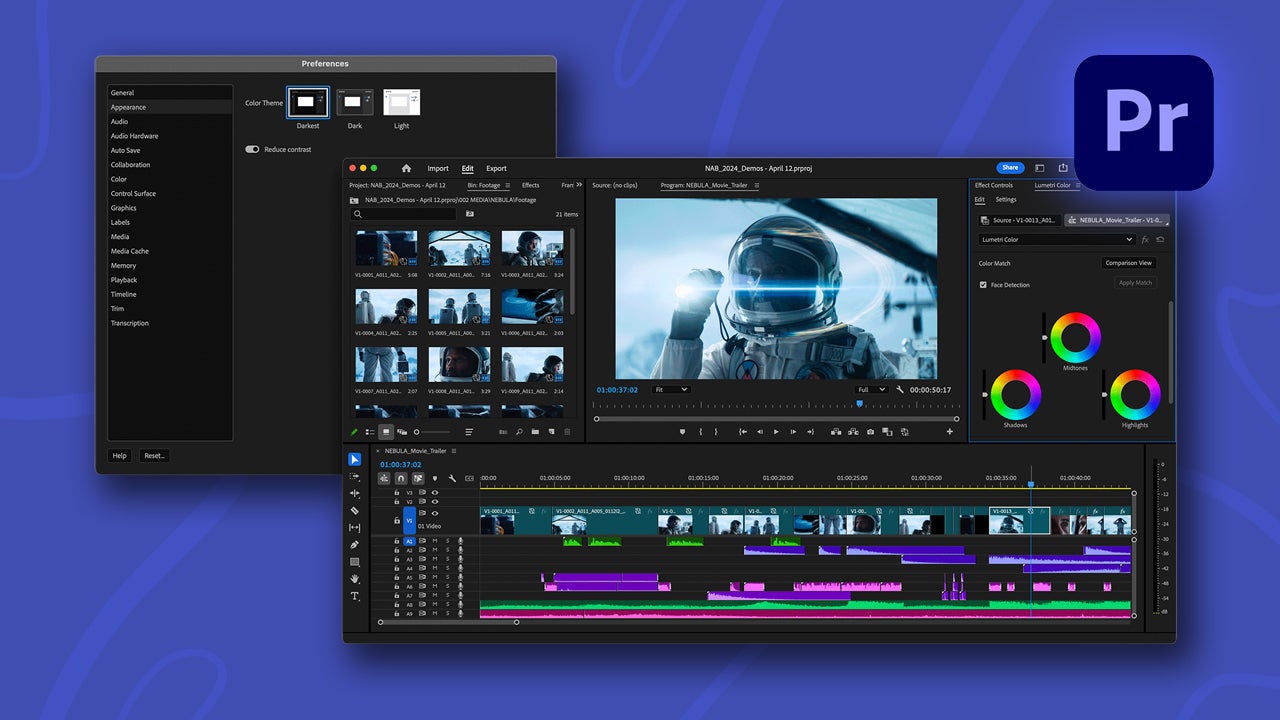Click the Midtones color wheel
Image resolution: width=1280 pixels, height=720 pixels.
[1075, 338]
